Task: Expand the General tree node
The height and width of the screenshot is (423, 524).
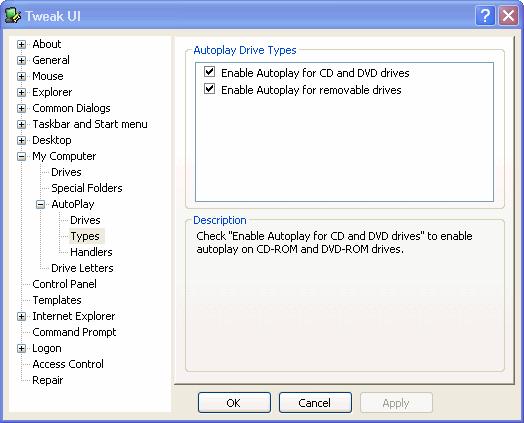Action: tap(21, 60)
